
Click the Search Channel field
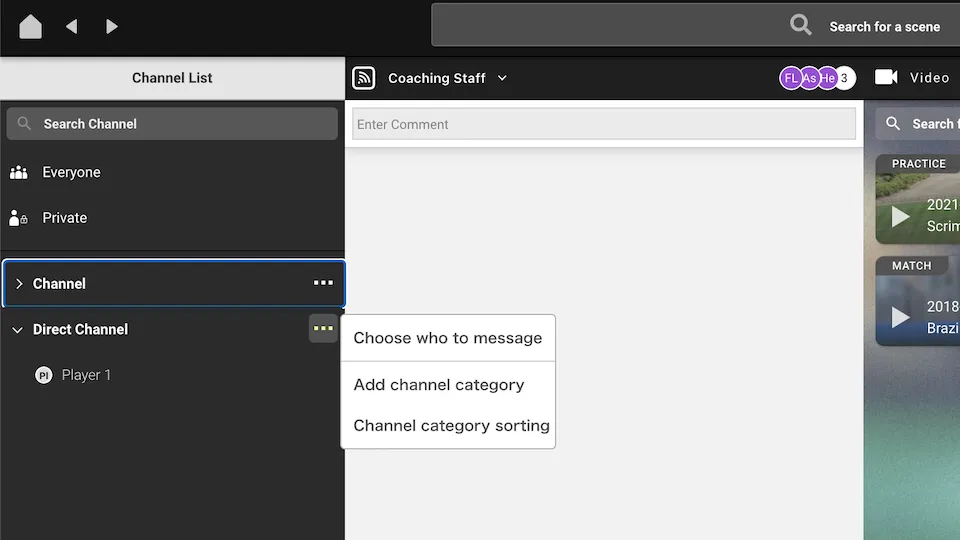(x=172, y=124)
